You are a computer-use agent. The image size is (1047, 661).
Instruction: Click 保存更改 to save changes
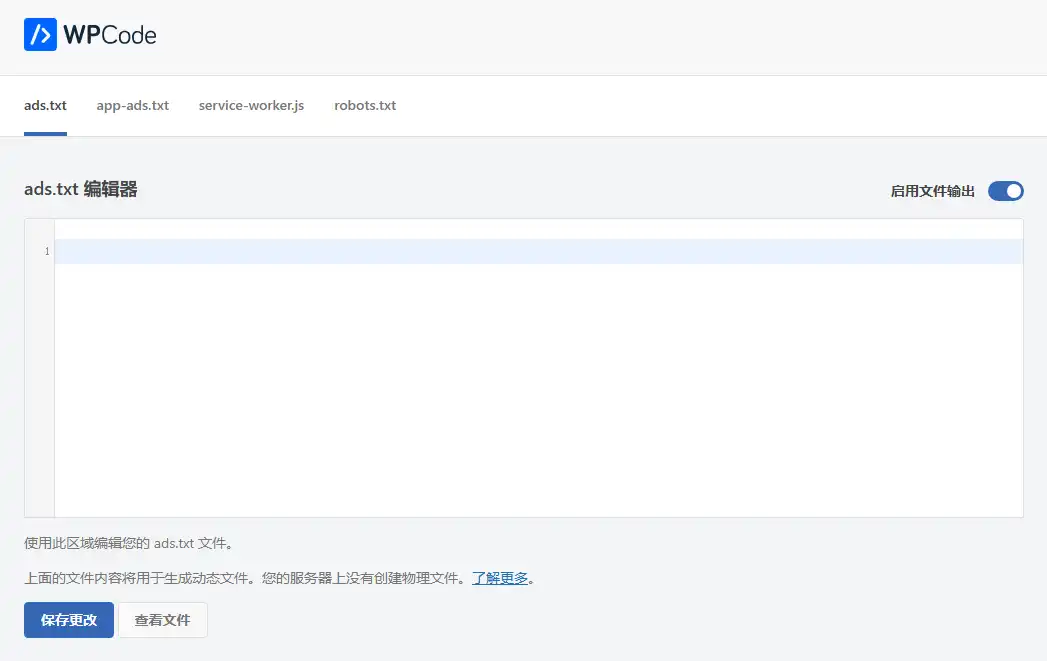tap(68, 620)
